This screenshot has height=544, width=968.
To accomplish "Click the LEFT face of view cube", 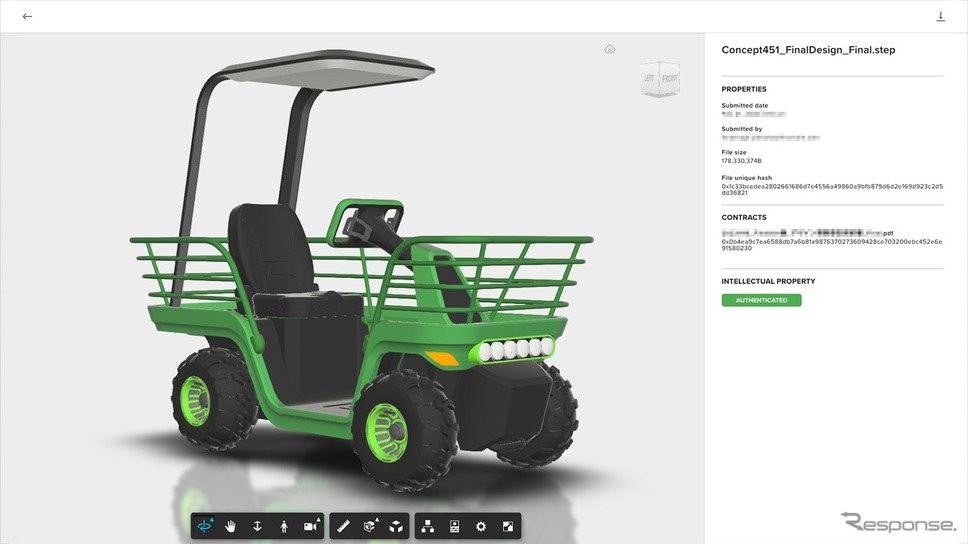I will [x=649, y=78].
